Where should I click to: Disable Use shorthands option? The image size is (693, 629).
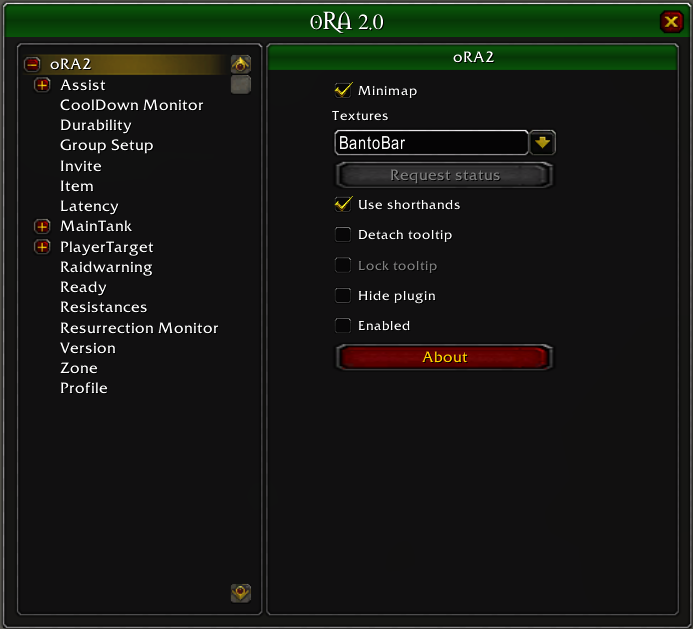coord(343,204)
